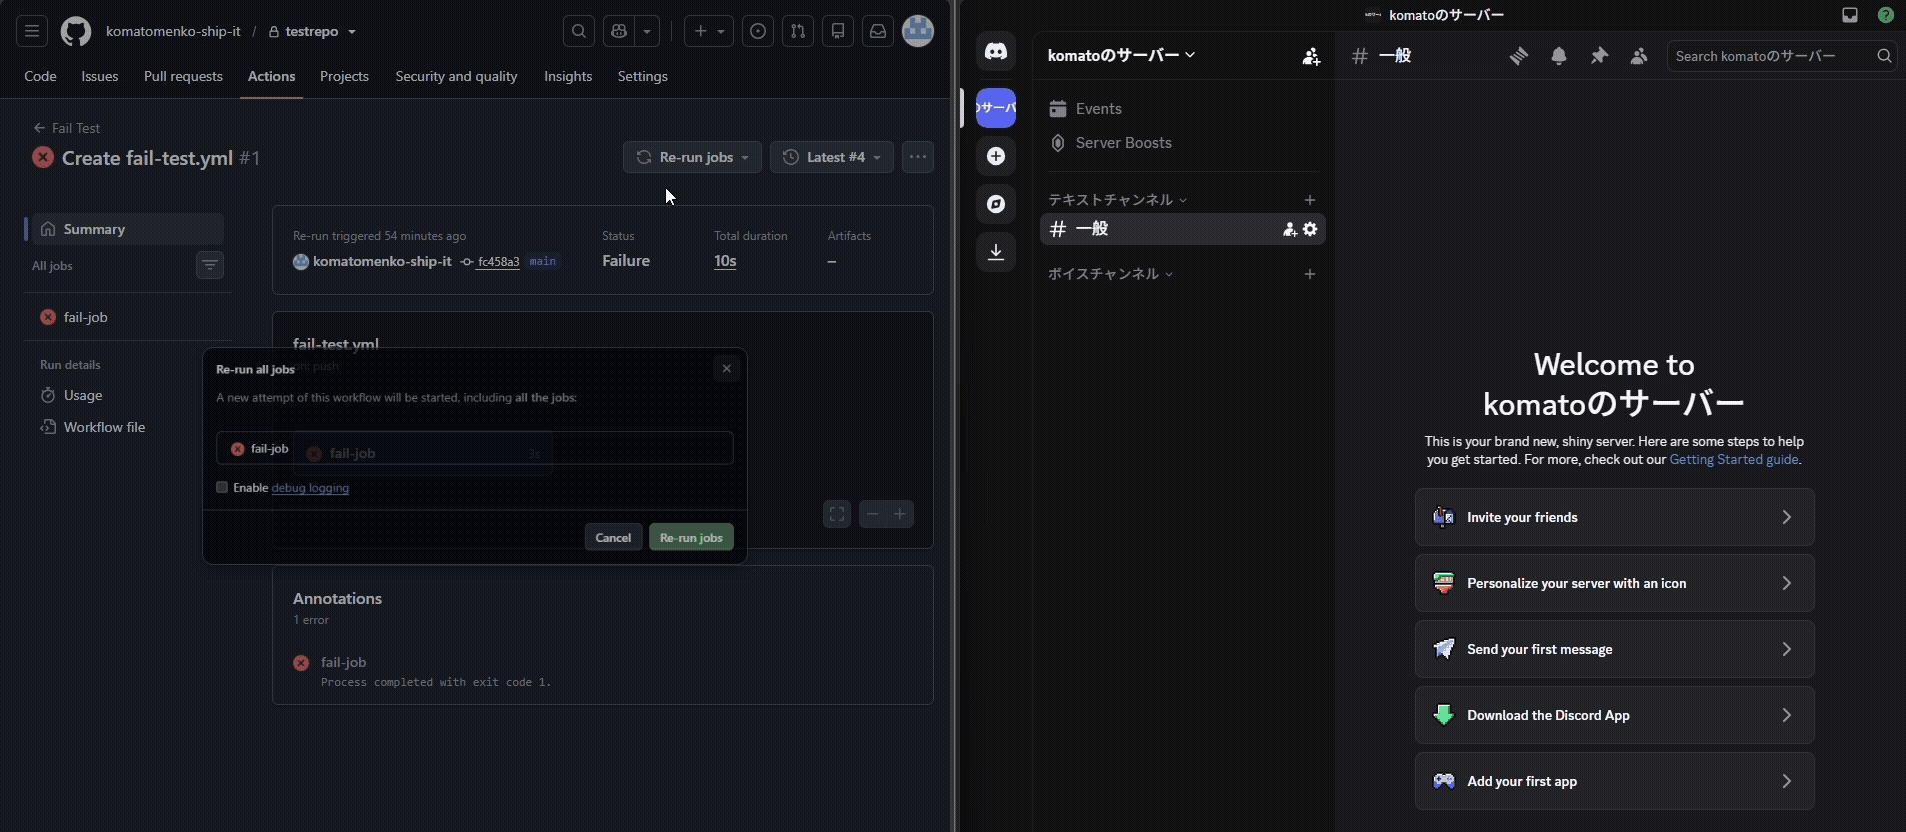This screenshot has width=1906, height=832.
Task: Open 一般 channel settings gear
Action: click(1310, 229)
